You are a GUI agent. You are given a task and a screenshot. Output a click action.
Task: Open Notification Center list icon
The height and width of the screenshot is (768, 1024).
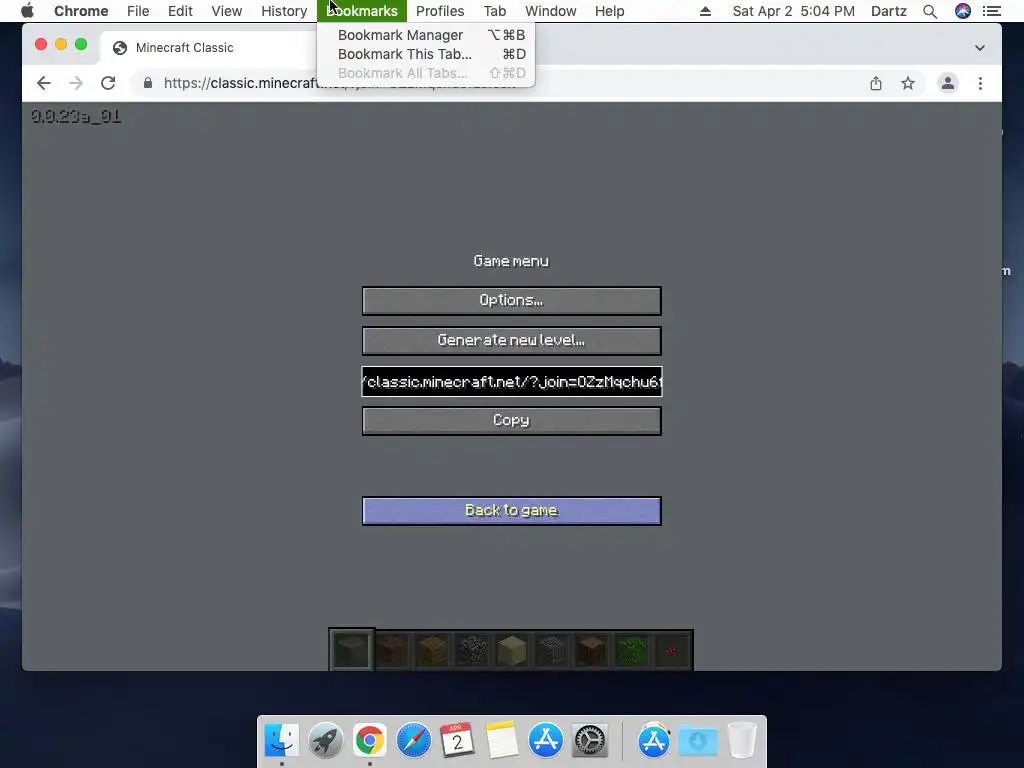pyautogui.click(x=992, y=11)
